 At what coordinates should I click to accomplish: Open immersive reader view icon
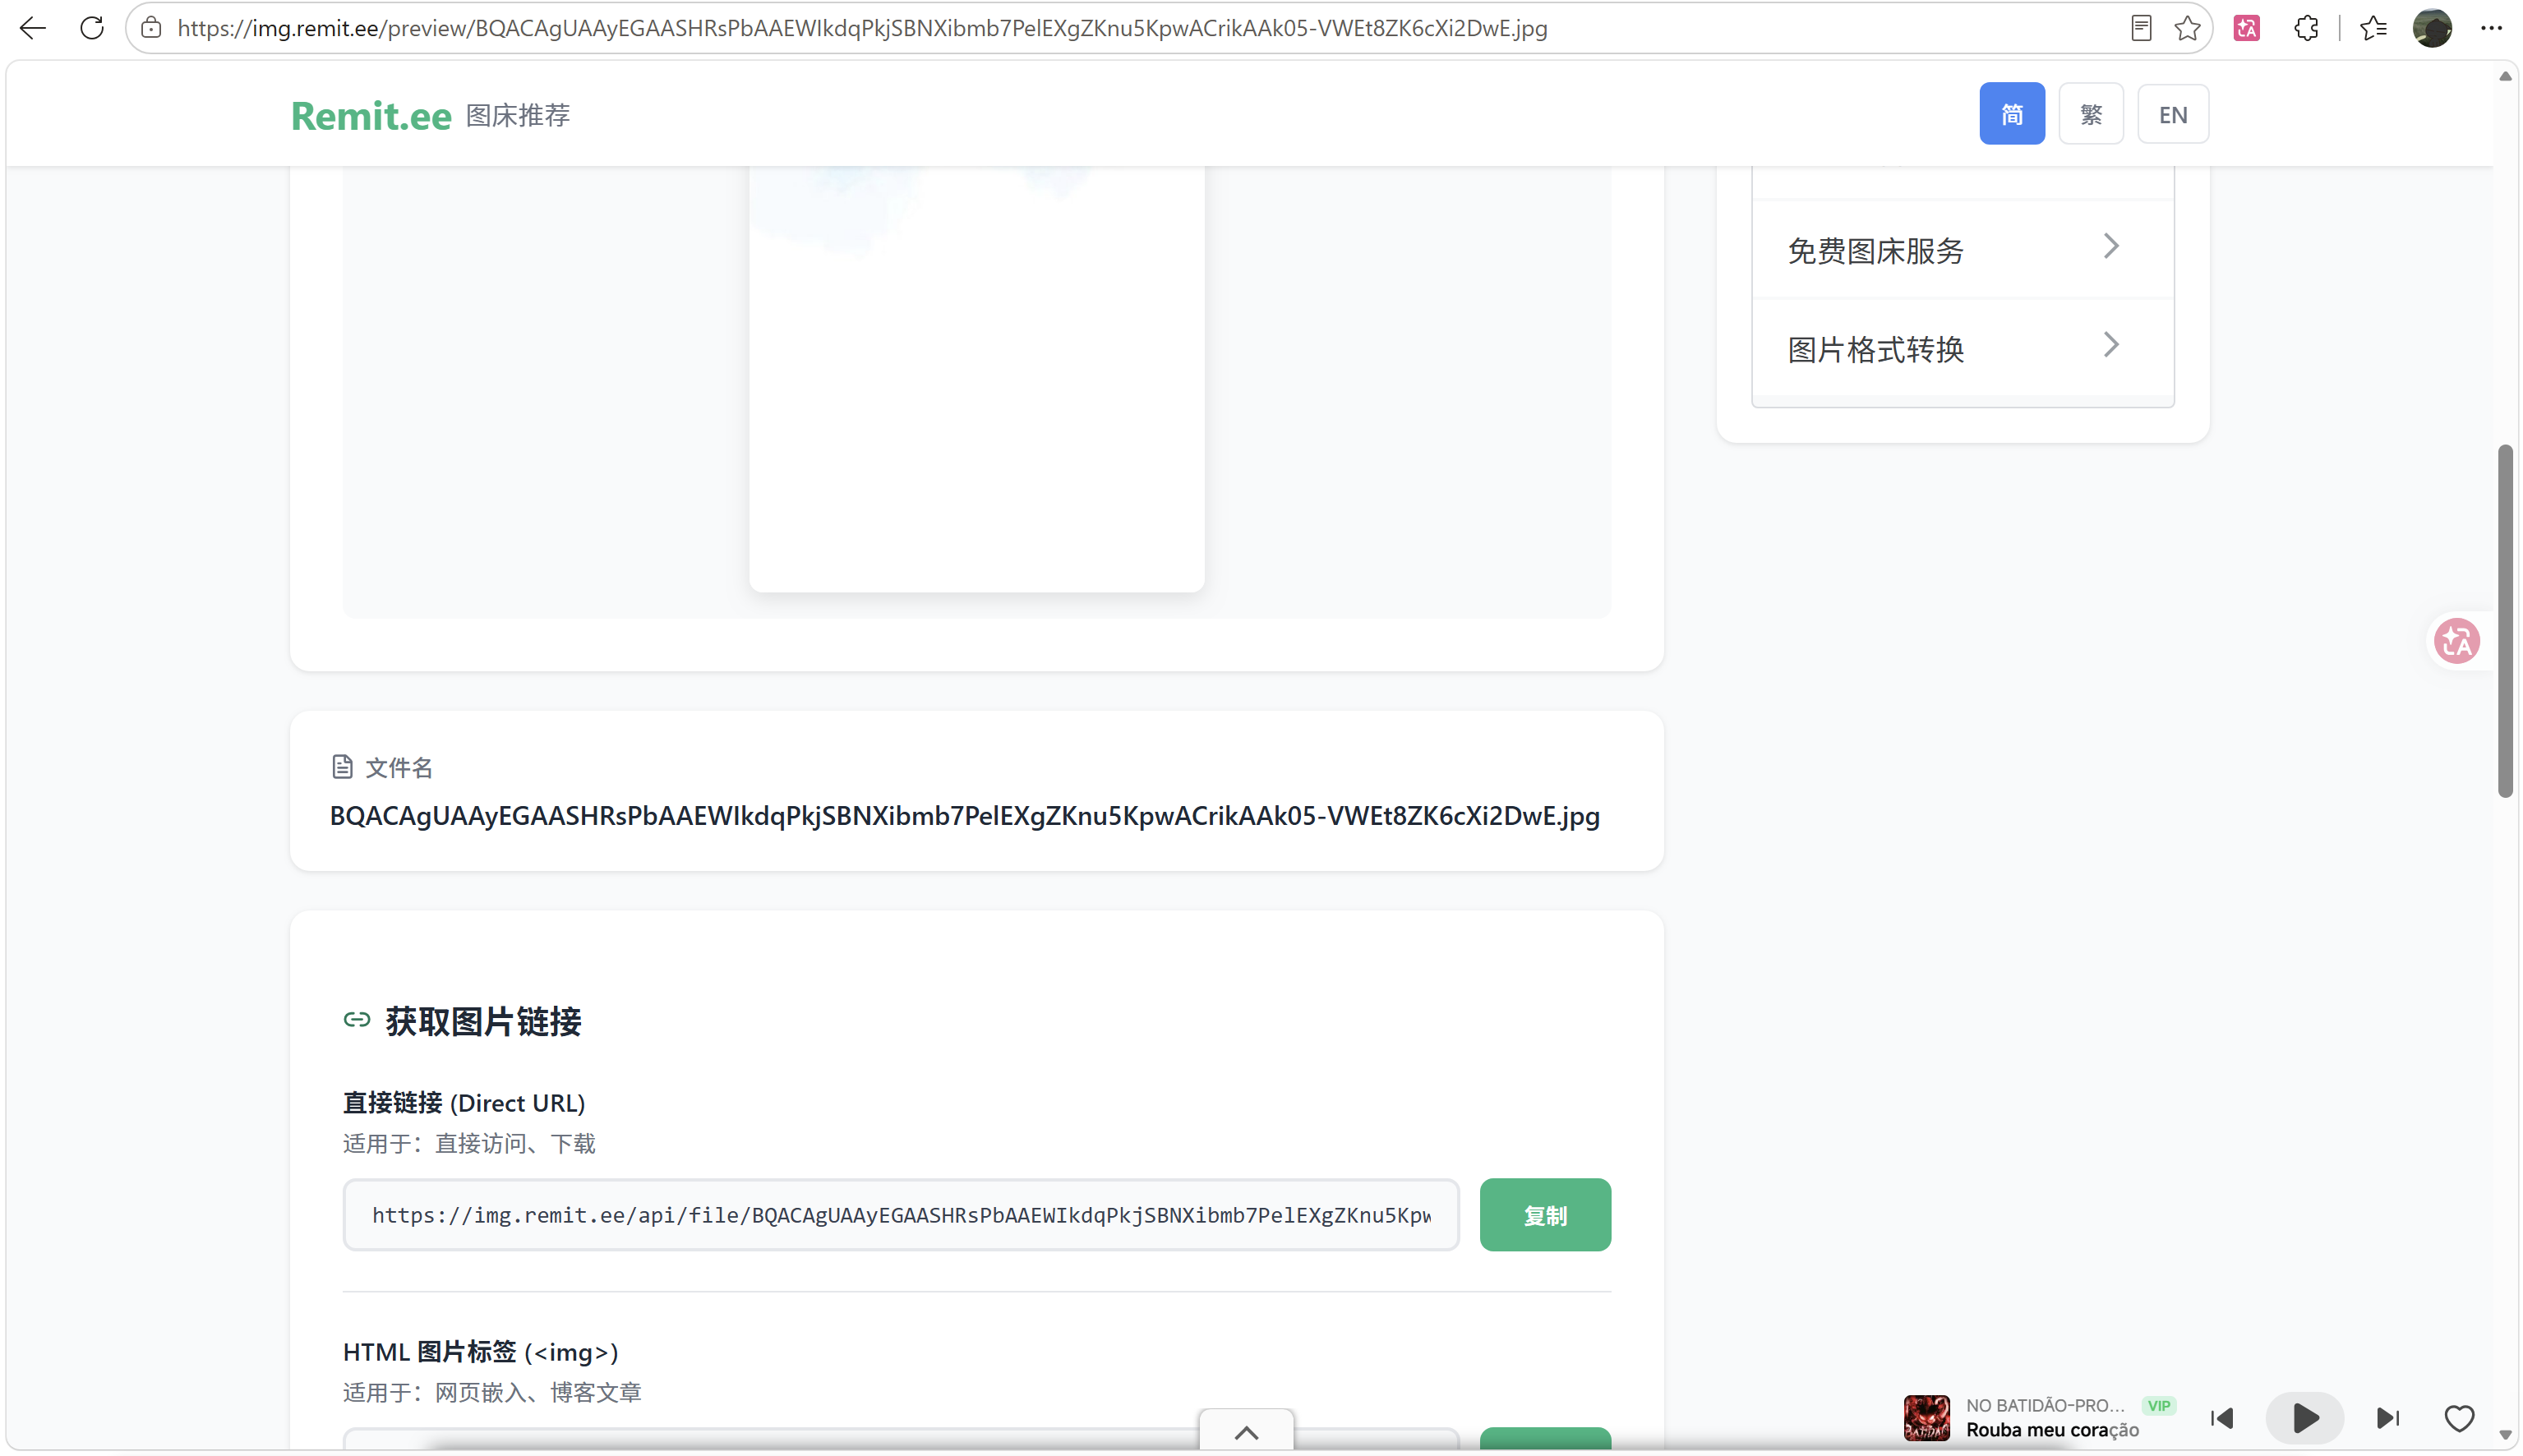click(x=2140, y=28)
